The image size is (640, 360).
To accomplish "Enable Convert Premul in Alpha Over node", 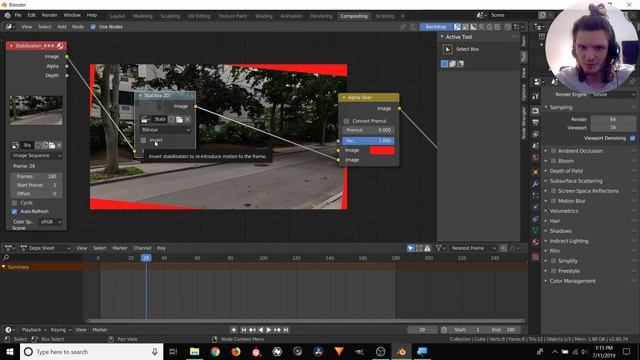I will (346, 121).
